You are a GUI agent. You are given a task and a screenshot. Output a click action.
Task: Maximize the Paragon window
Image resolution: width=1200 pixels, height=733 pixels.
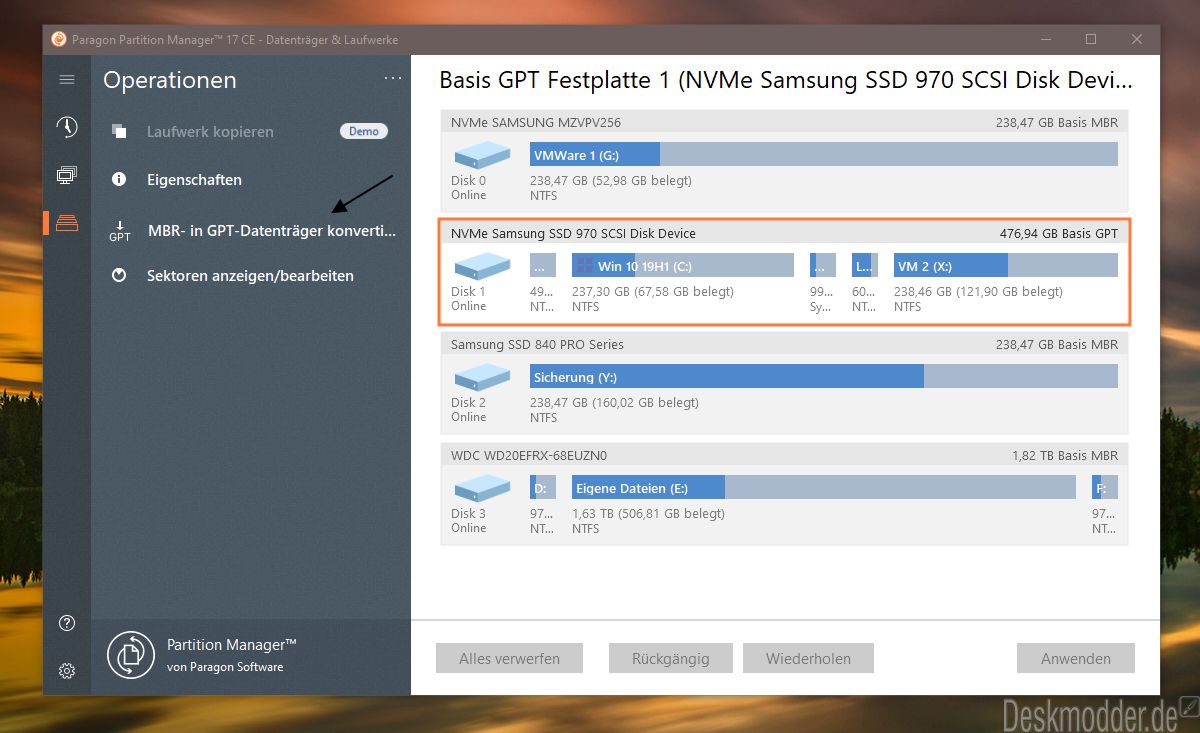1091,39
